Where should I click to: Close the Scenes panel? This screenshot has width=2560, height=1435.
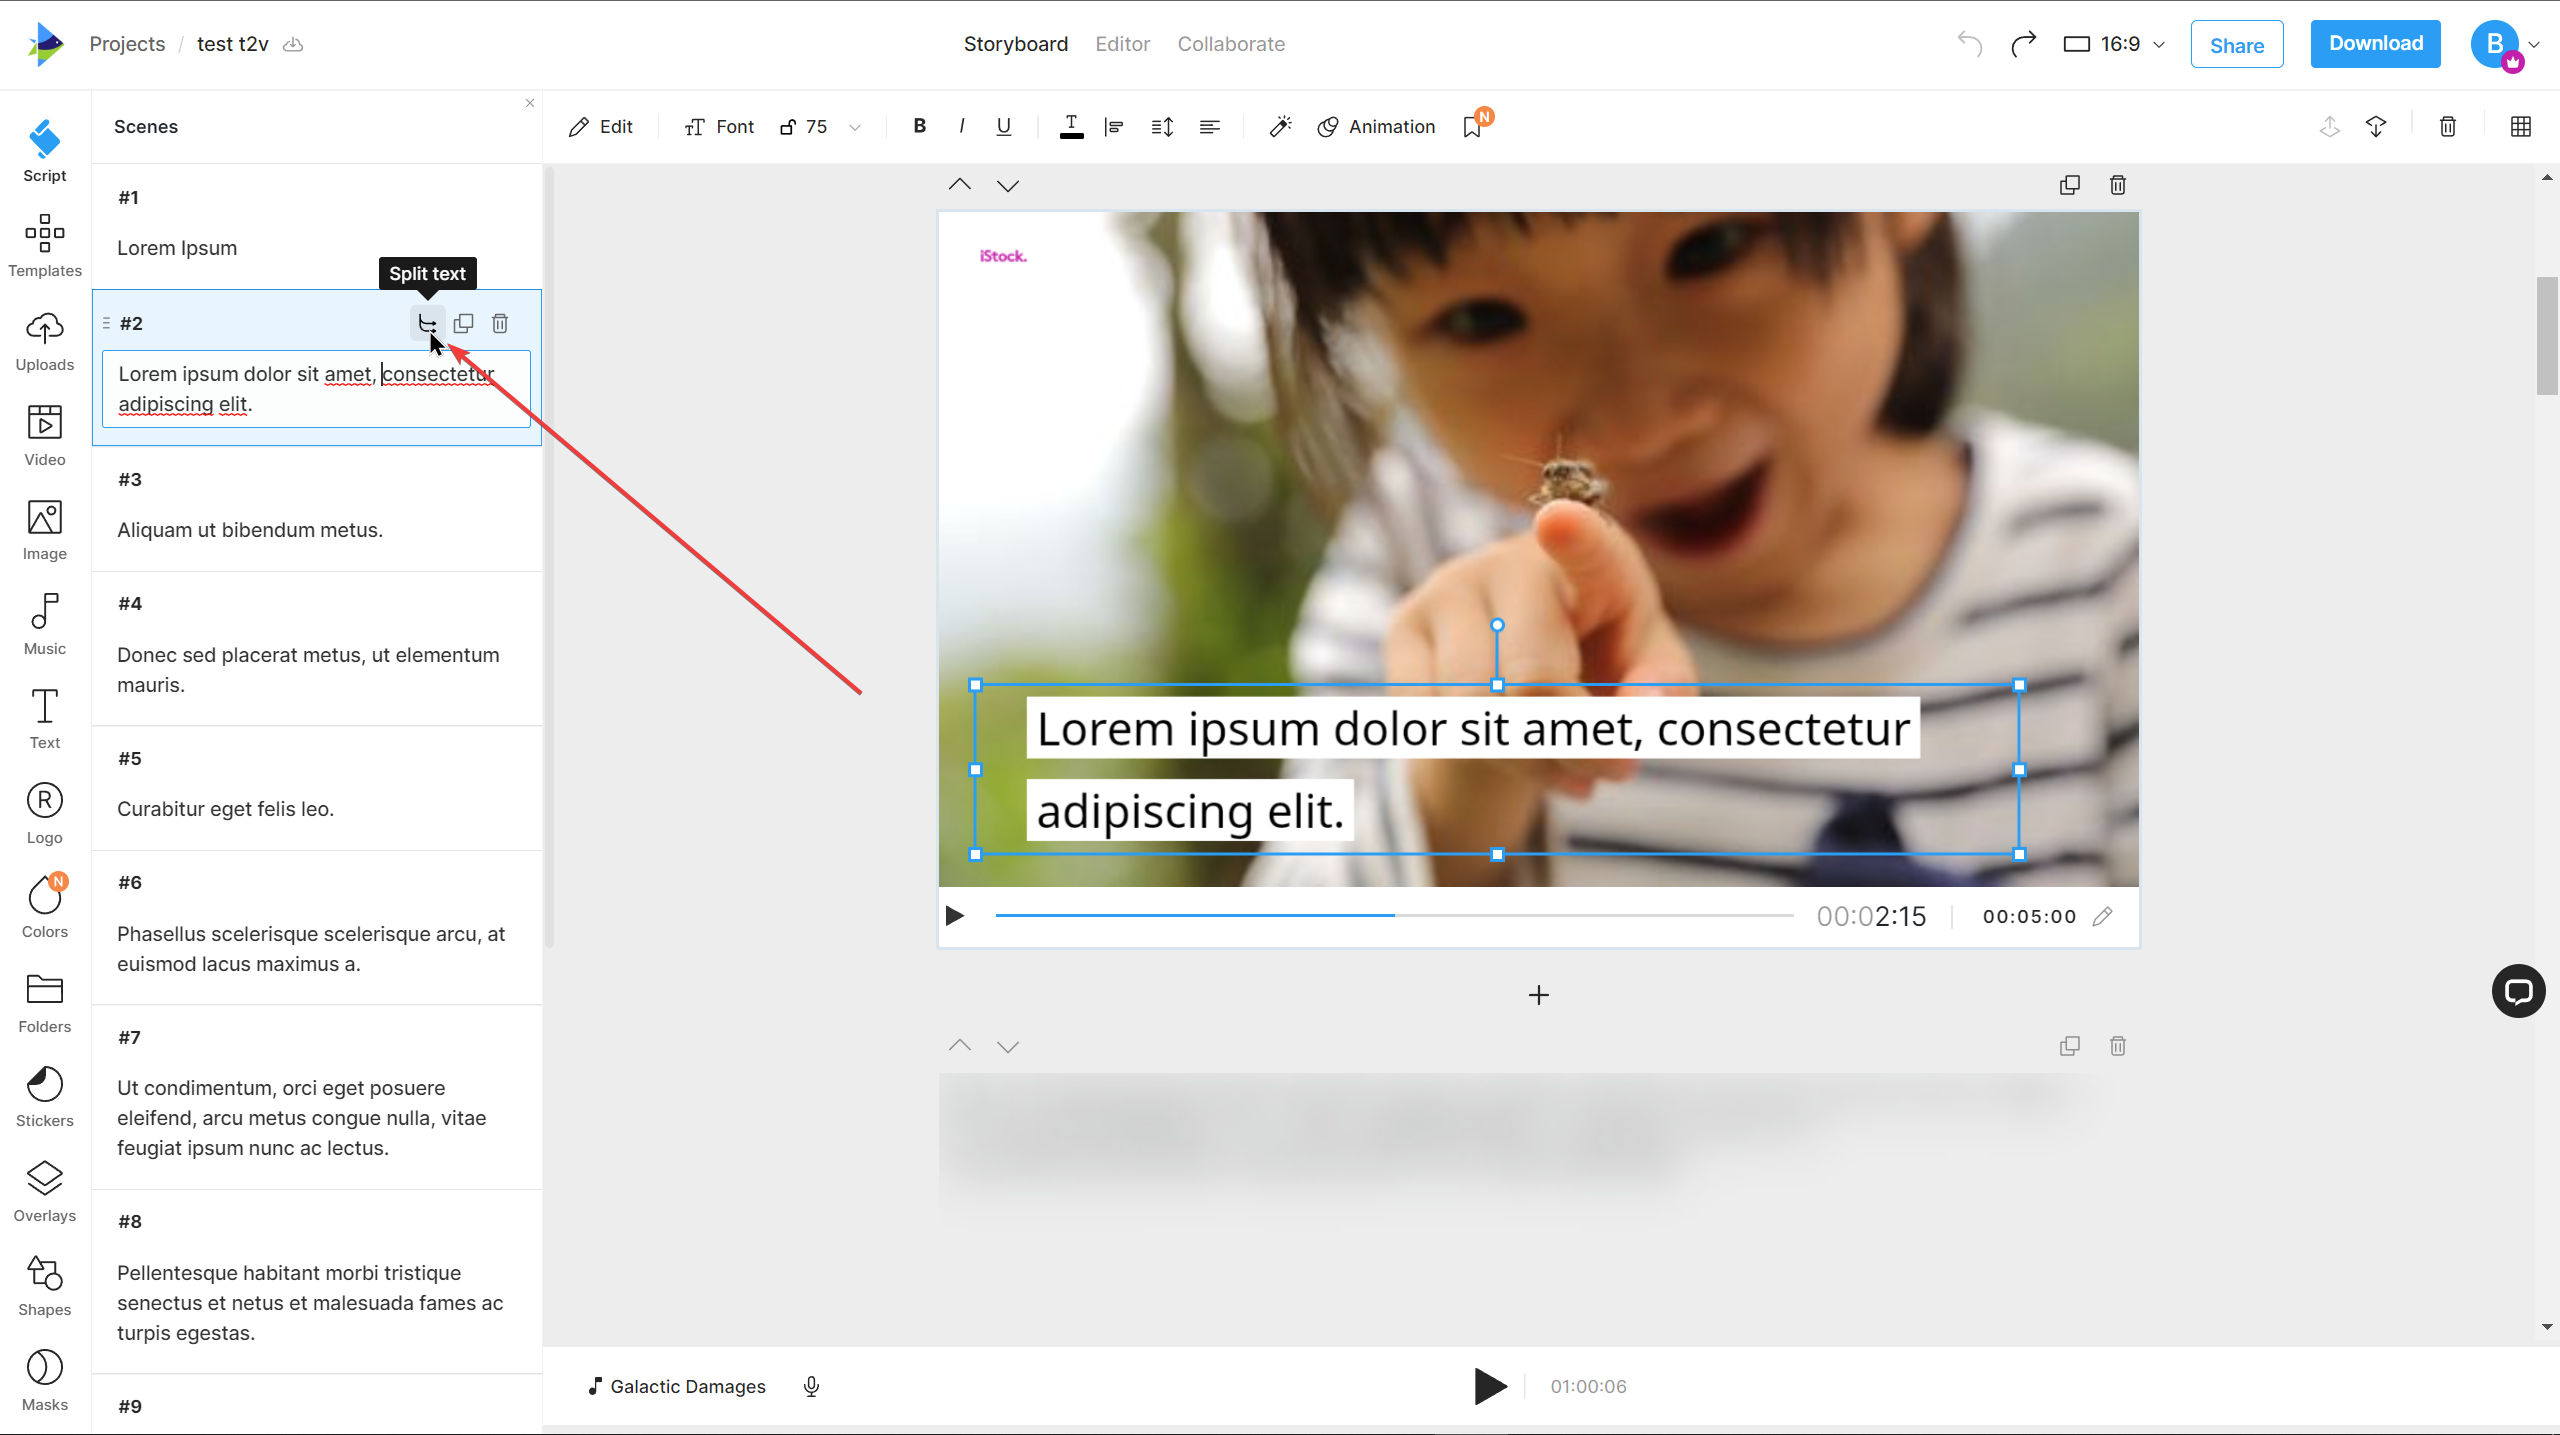[x=530, y=103]
